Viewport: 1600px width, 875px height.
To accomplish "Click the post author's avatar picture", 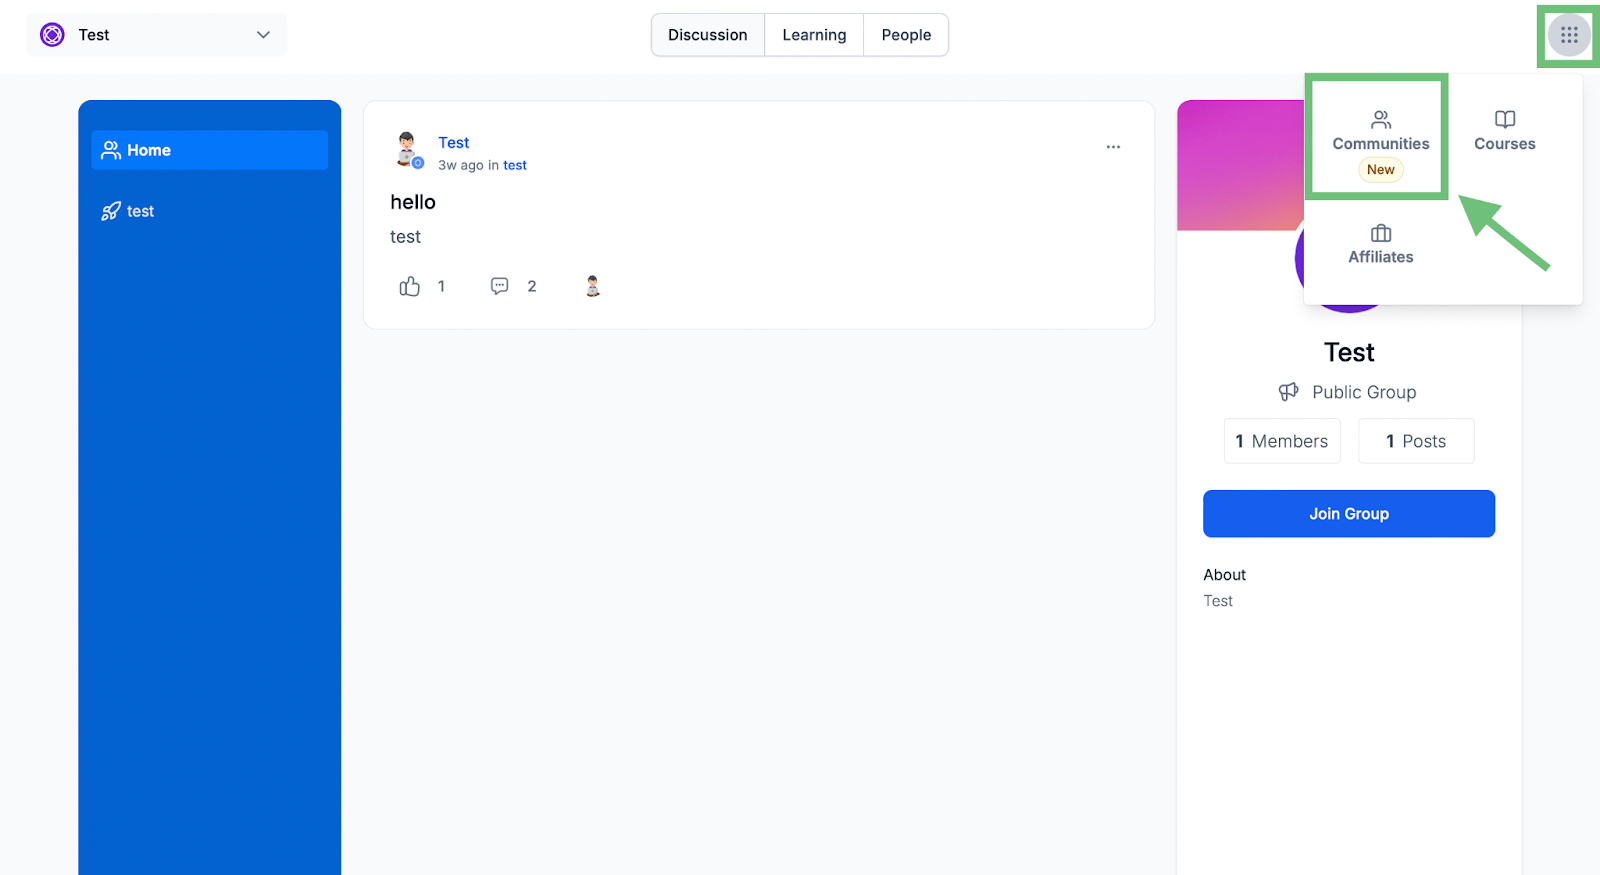I will (x=408, y=150).
